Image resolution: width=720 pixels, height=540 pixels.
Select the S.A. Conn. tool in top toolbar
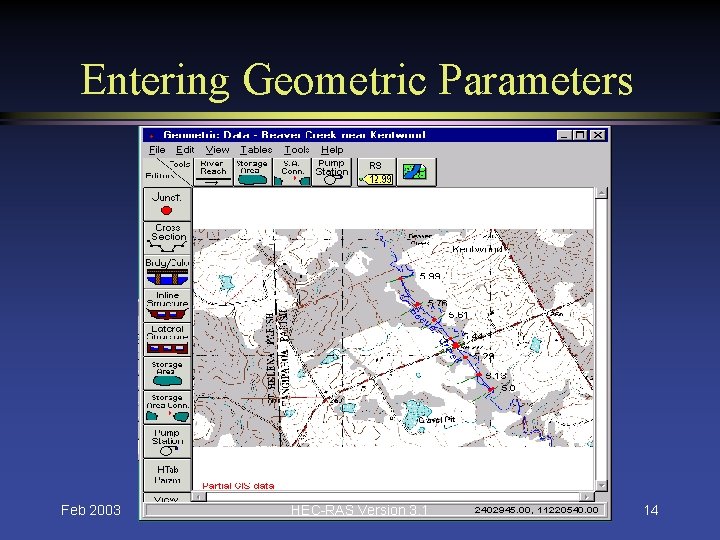click(292, 172)
